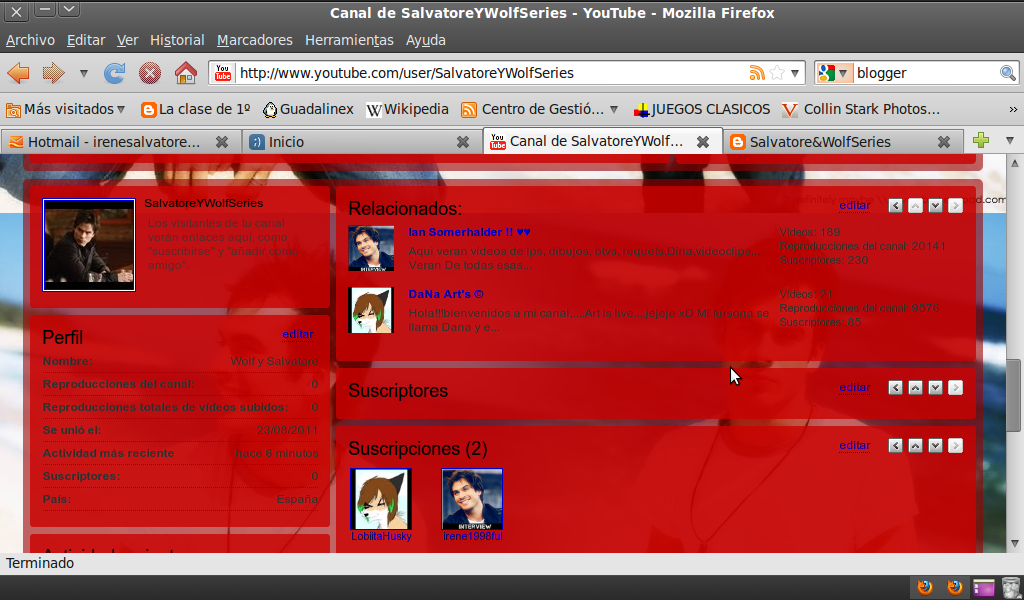Move the Suscriptores module down

tap(935, 388)
